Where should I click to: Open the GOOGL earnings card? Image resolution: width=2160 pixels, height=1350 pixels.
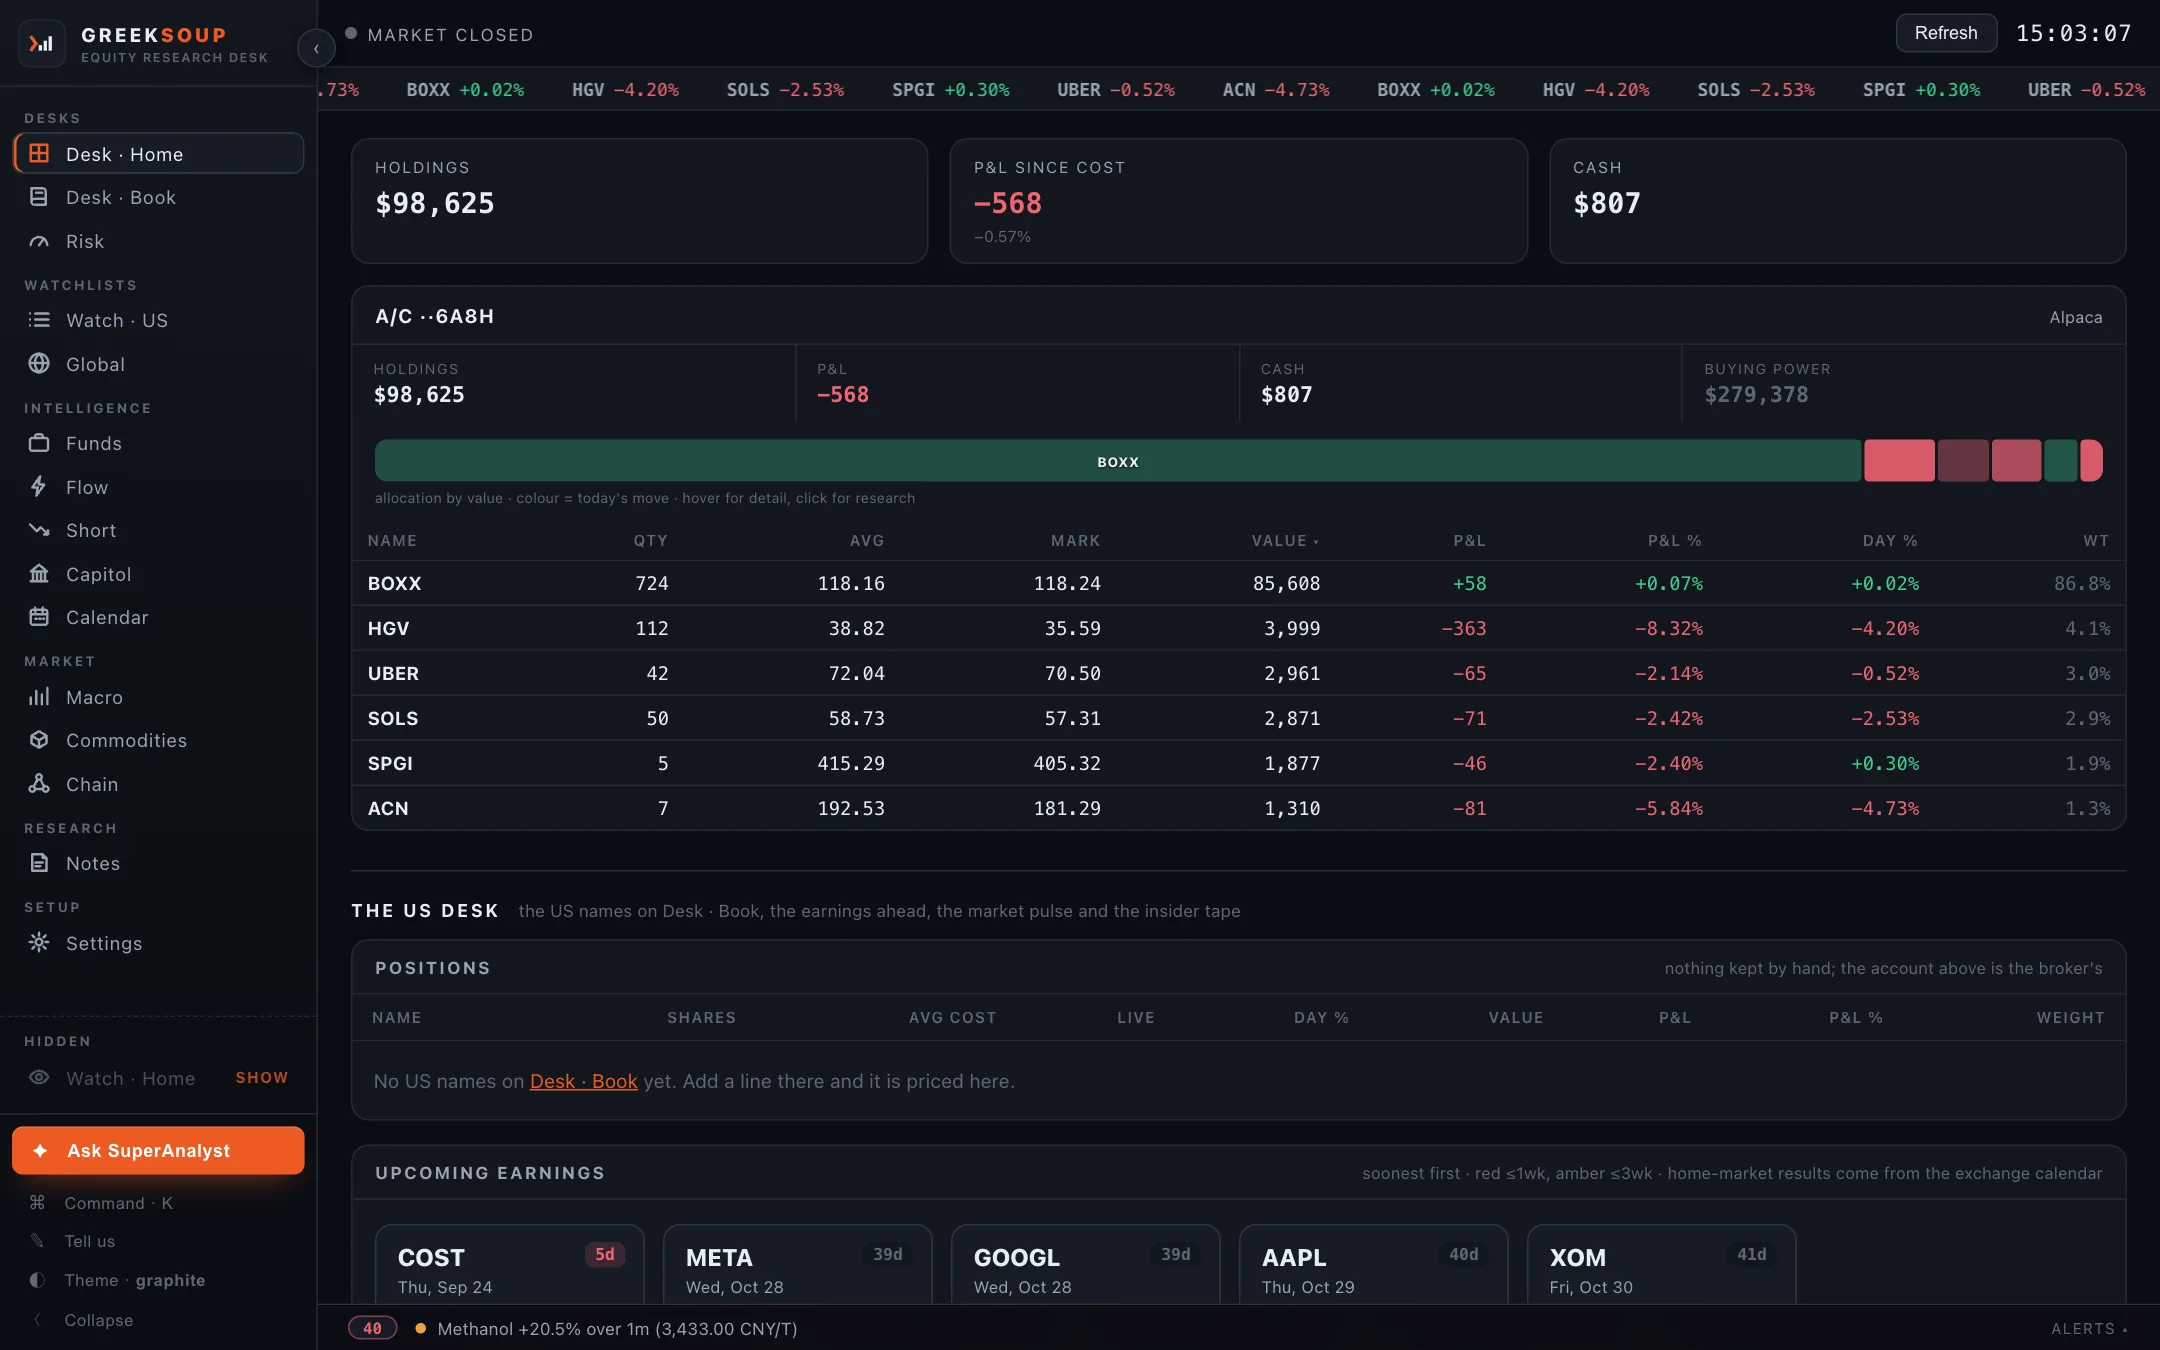(1086, 1263)
